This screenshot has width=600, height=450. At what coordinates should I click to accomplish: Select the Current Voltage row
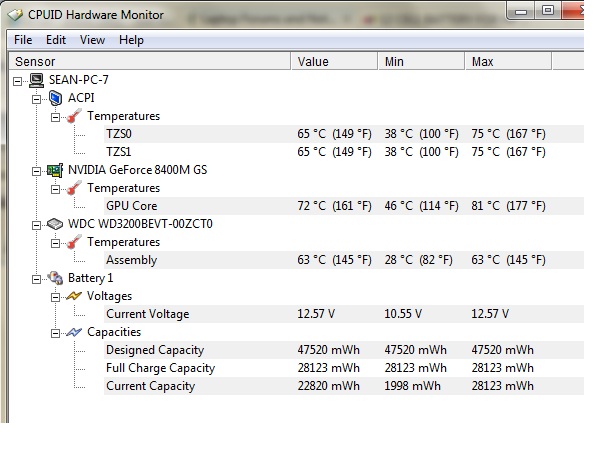click(x=344, y=314)
